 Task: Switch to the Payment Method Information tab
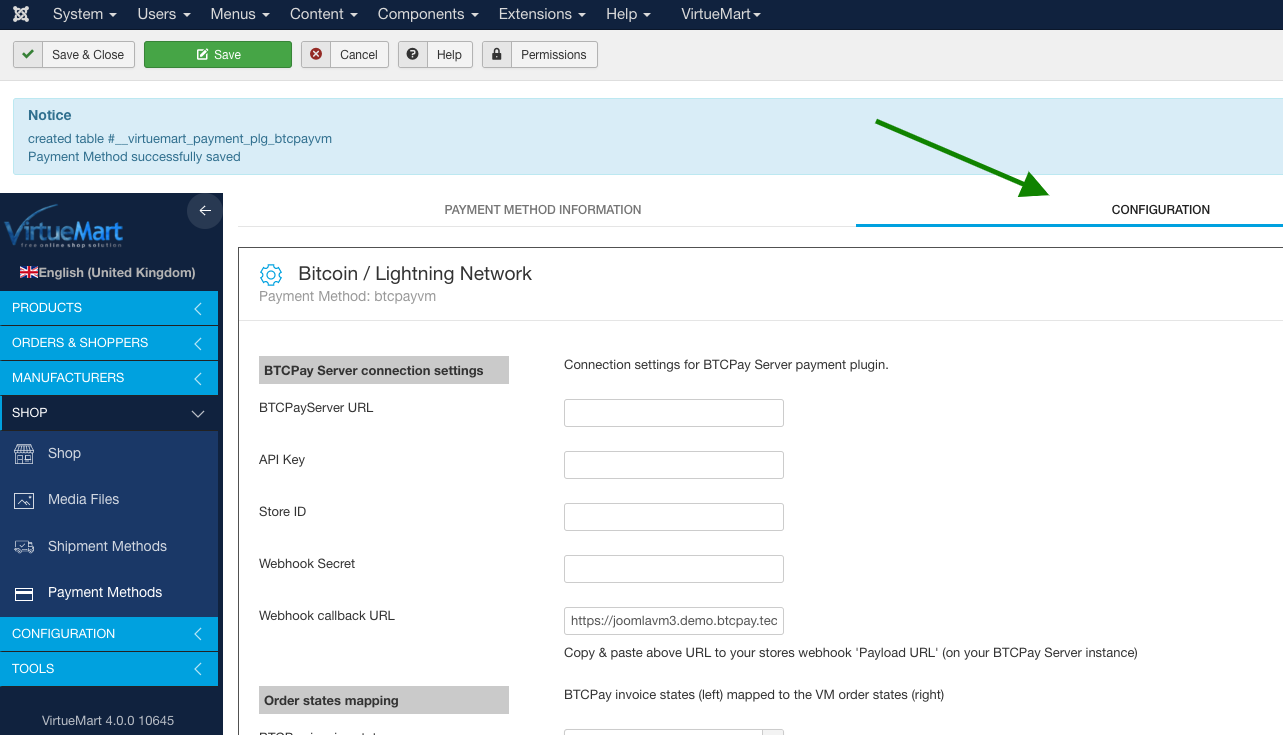[543, 210]
